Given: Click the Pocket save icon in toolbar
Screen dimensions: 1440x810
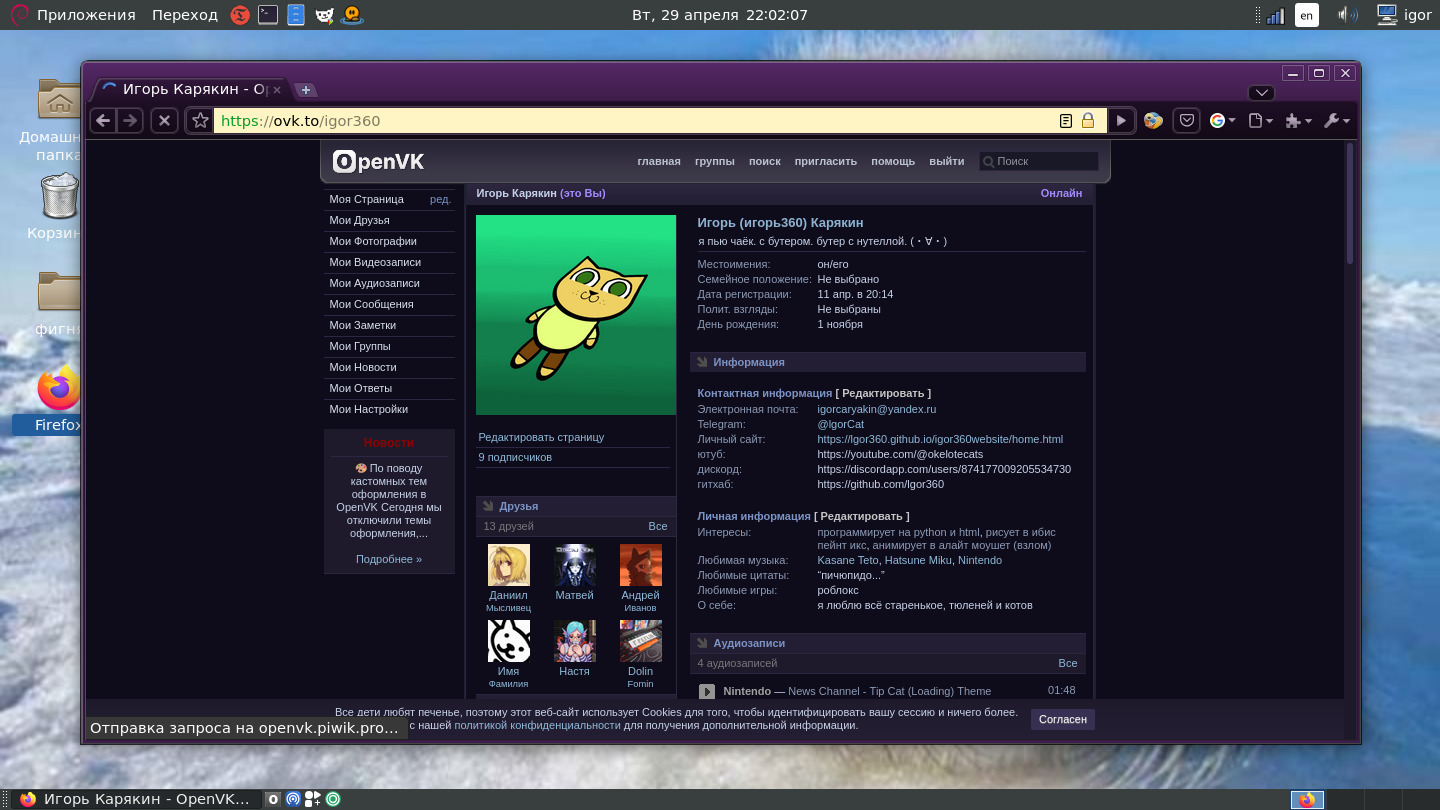Looking at the screenshot, I should point(1186,121).
